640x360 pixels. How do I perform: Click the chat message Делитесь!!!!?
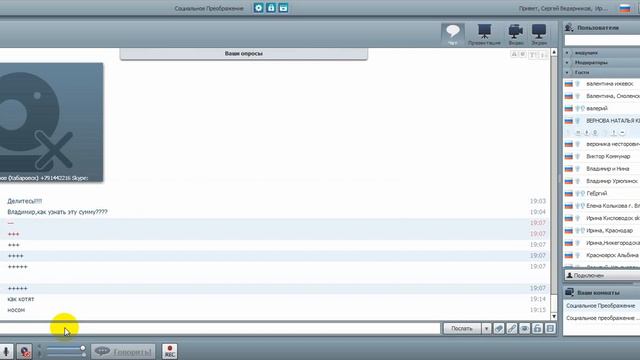coord(24,201)
